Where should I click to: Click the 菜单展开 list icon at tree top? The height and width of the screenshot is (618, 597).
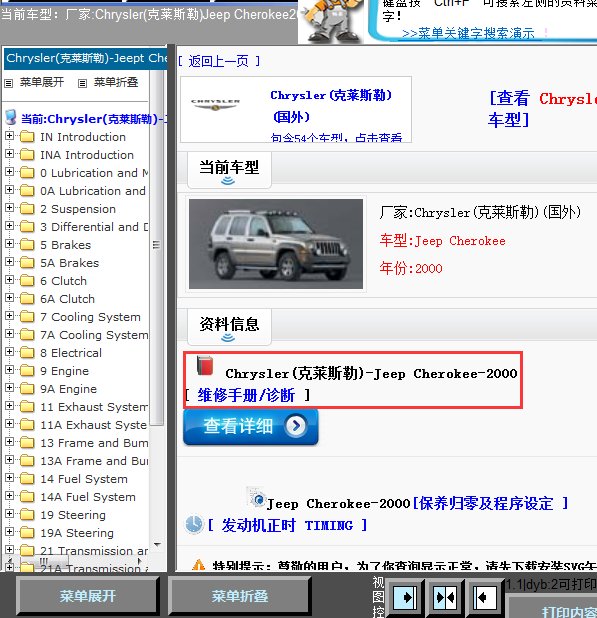click(x=9, y=83)
